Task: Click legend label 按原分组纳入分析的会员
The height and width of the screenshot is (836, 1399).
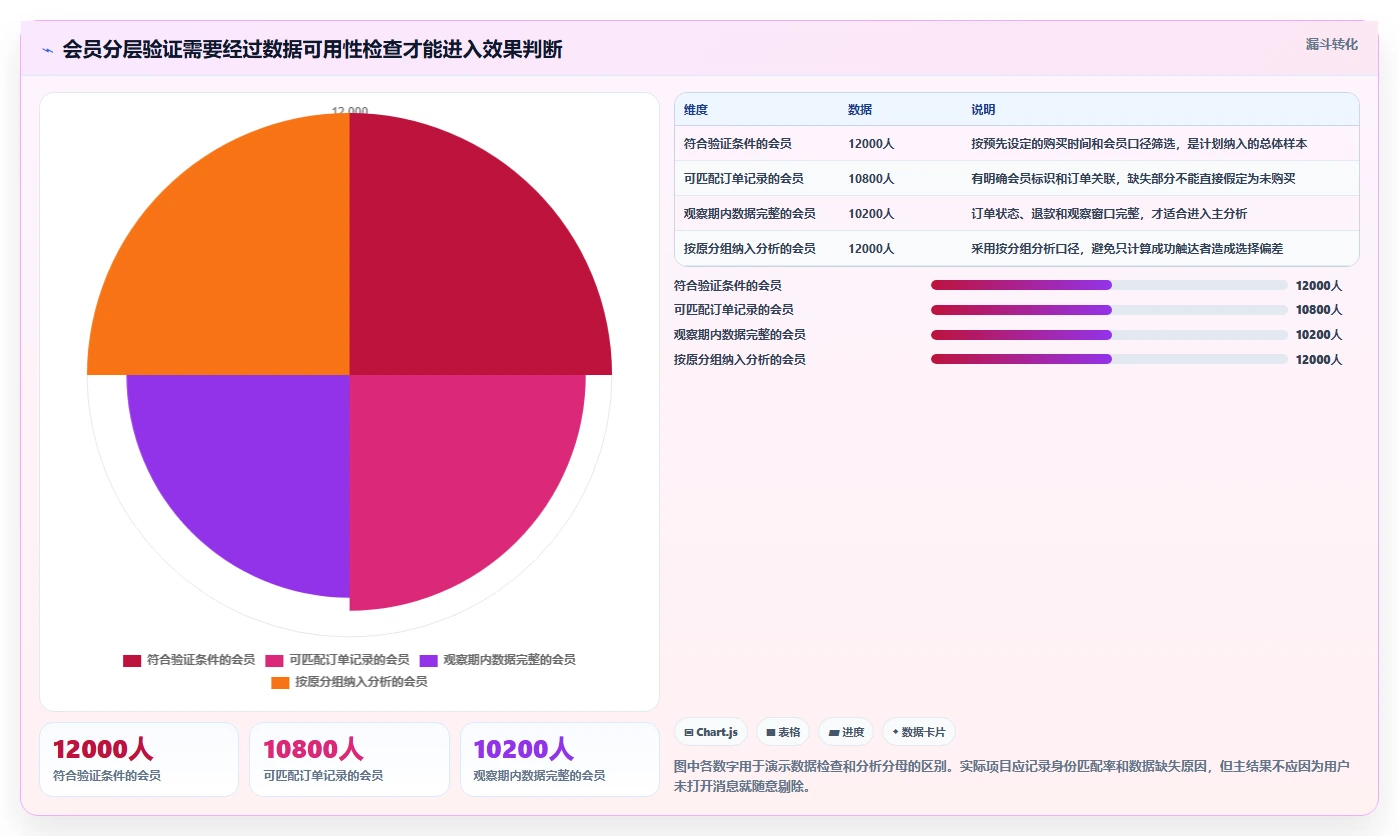Action: [x=361, y=682]
